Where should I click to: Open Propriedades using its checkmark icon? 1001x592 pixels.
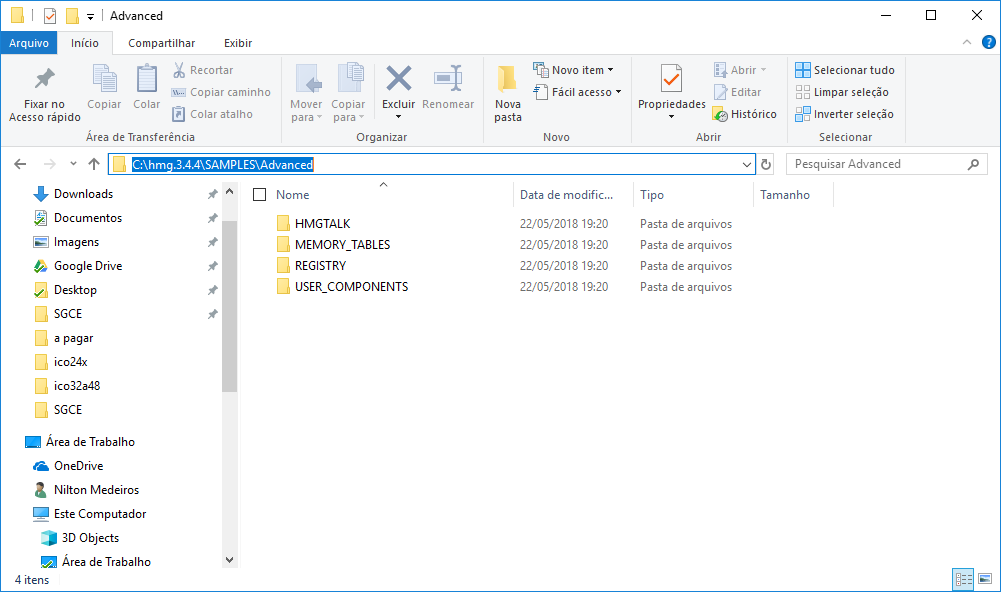point(671,79)
